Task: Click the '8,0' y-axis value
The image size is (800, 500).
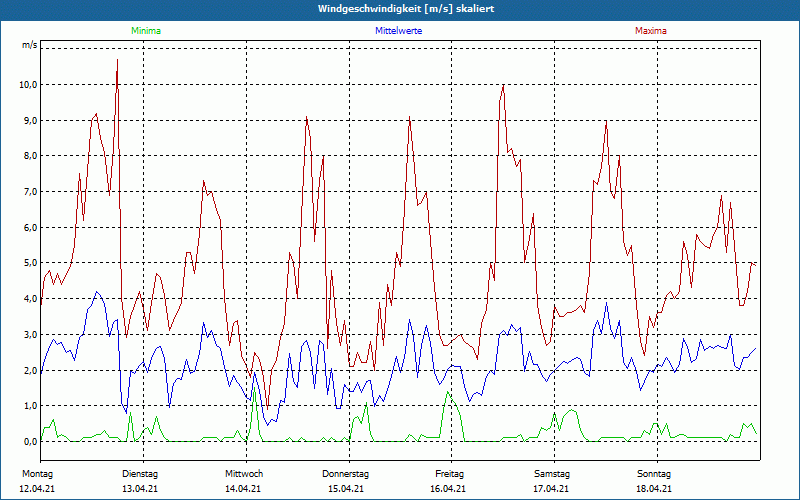Action: pyautogui.click(x=31, y=156)
